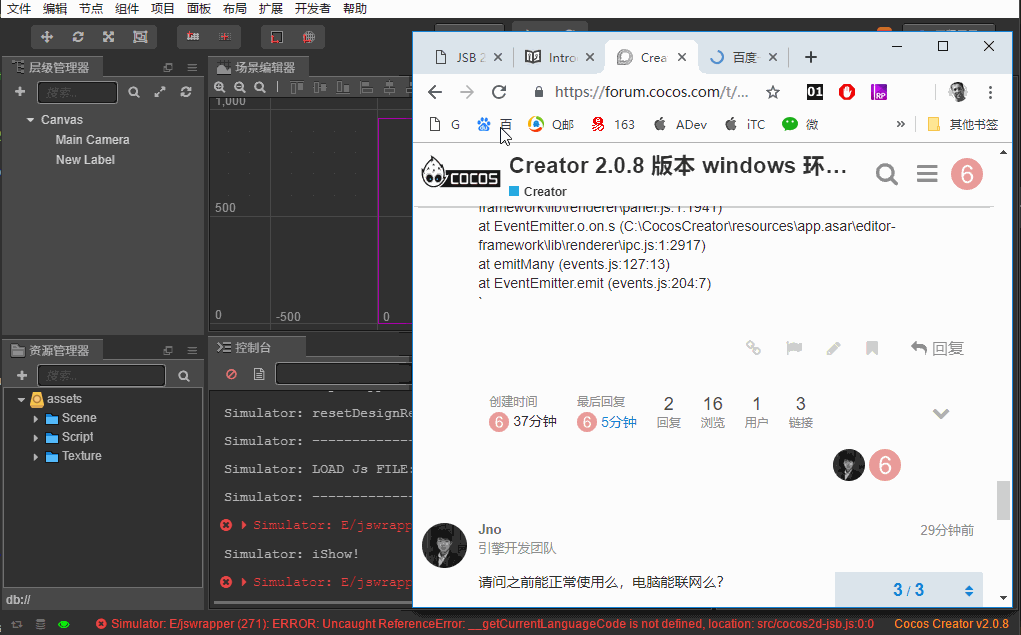This screenshot has width=1021, height=635.
Task: Reply with 回复 button
Action: point(937,348)
